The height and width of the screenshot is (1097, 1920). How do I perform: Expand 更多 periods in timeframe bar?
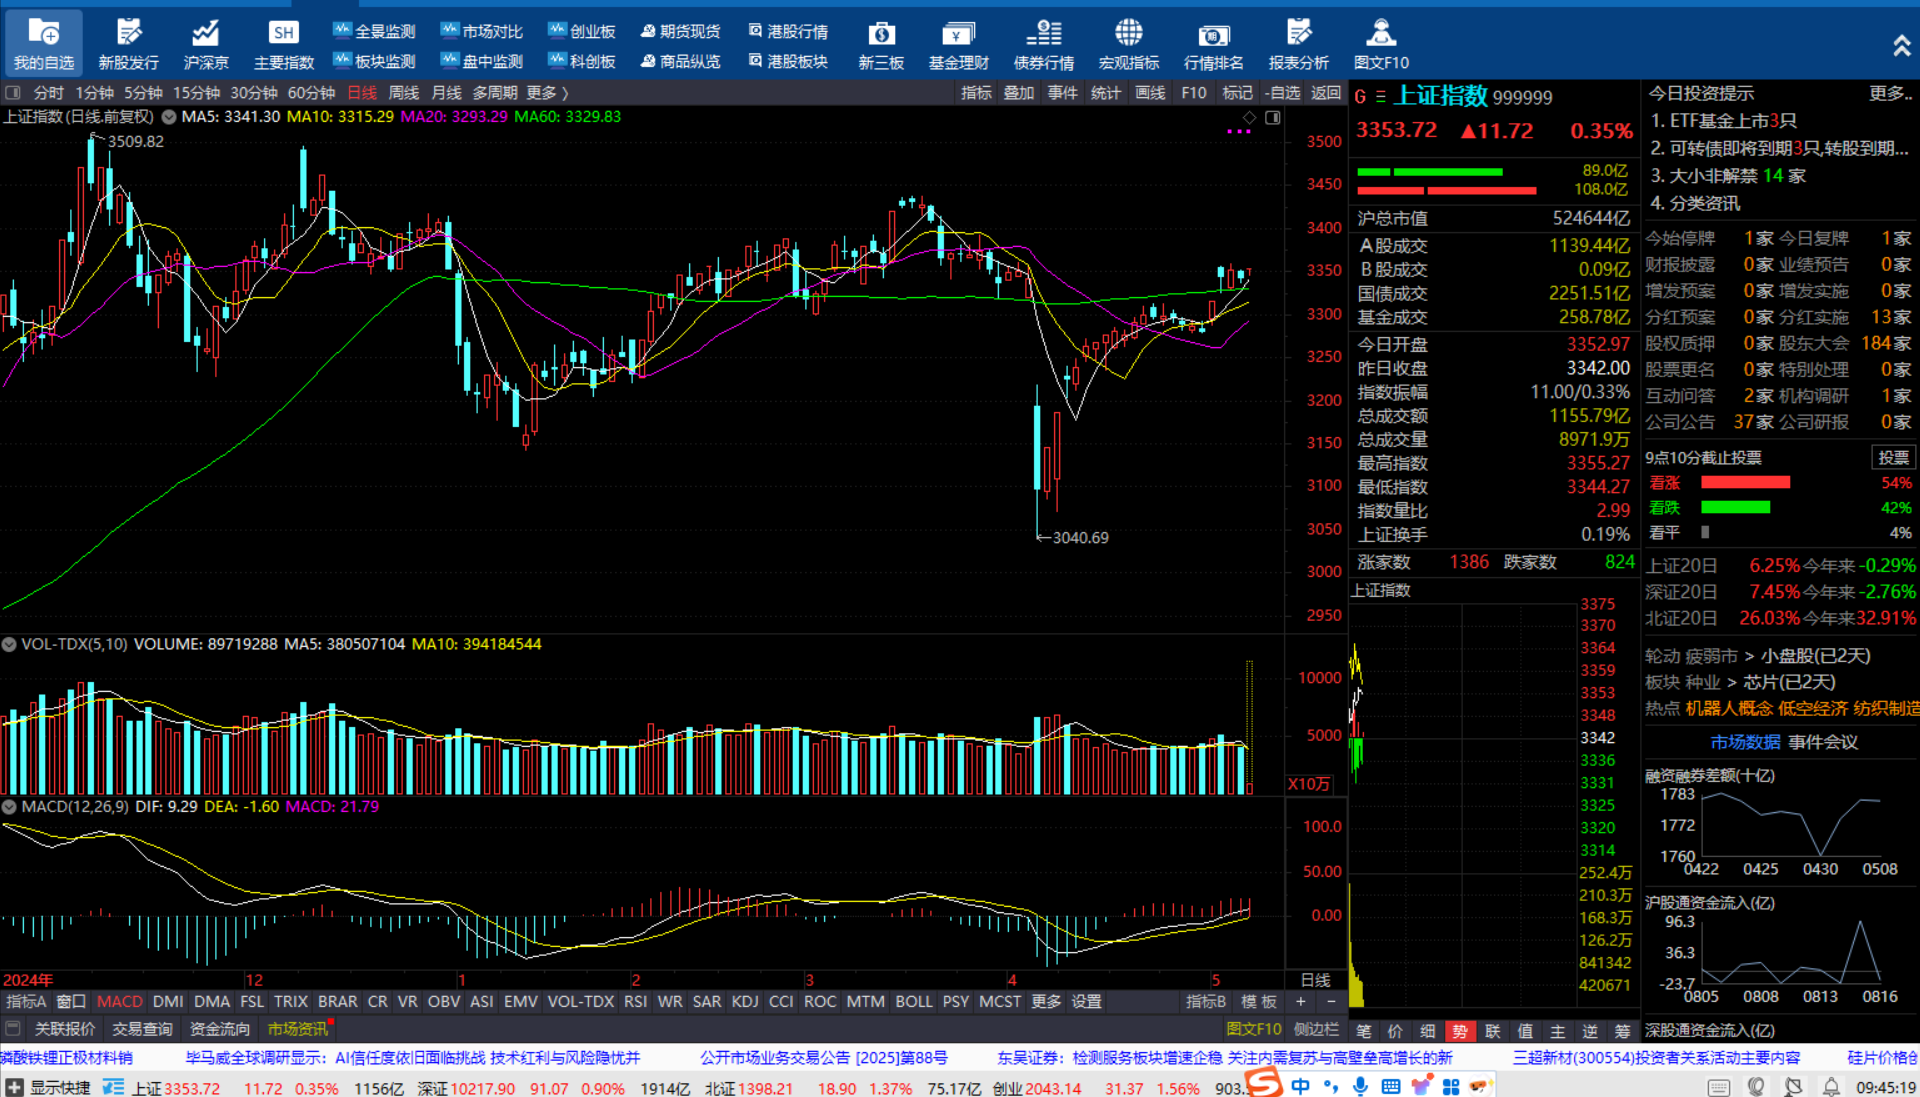(547, 93)
